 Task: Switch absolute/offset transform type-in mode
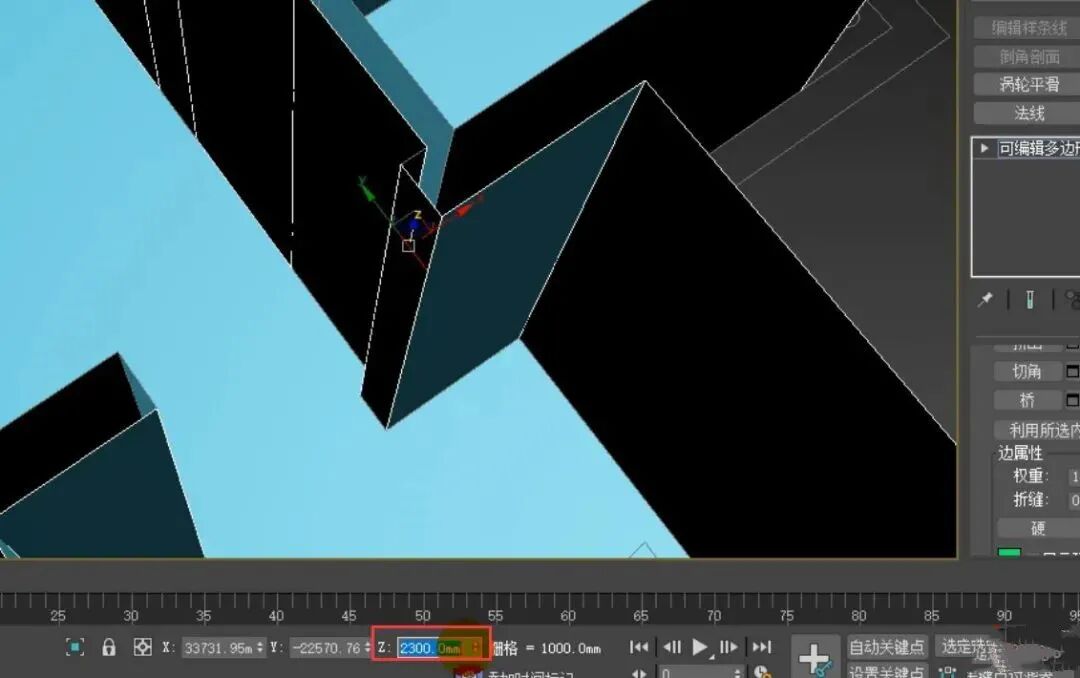[x=143, y=647]
